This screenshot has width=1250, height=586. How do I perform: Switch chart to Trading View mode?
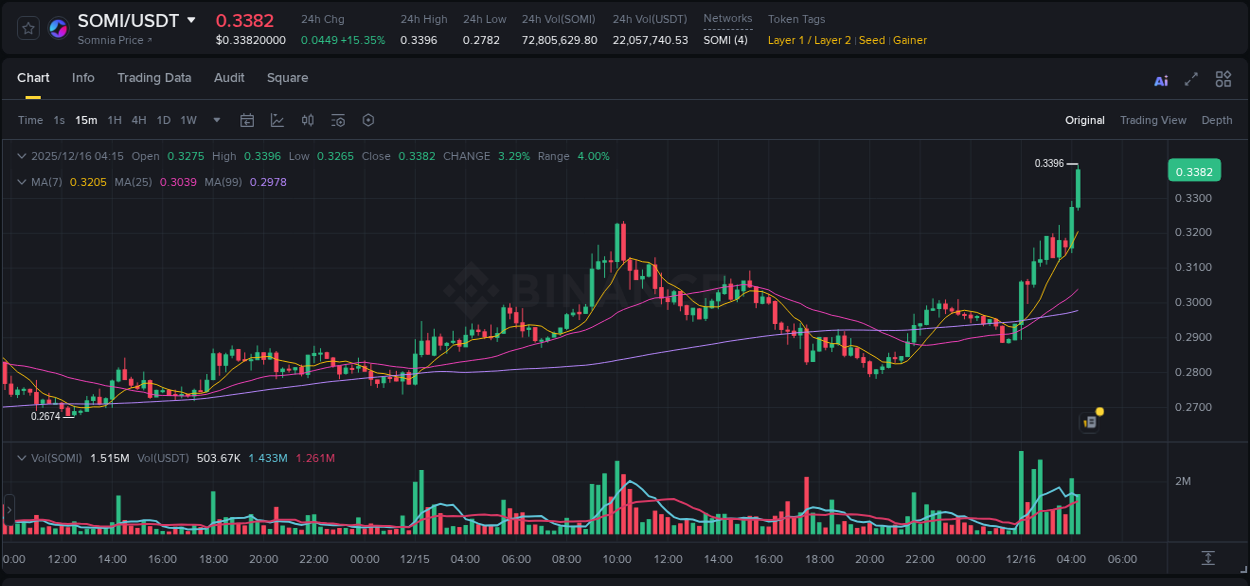point(1153,120)
